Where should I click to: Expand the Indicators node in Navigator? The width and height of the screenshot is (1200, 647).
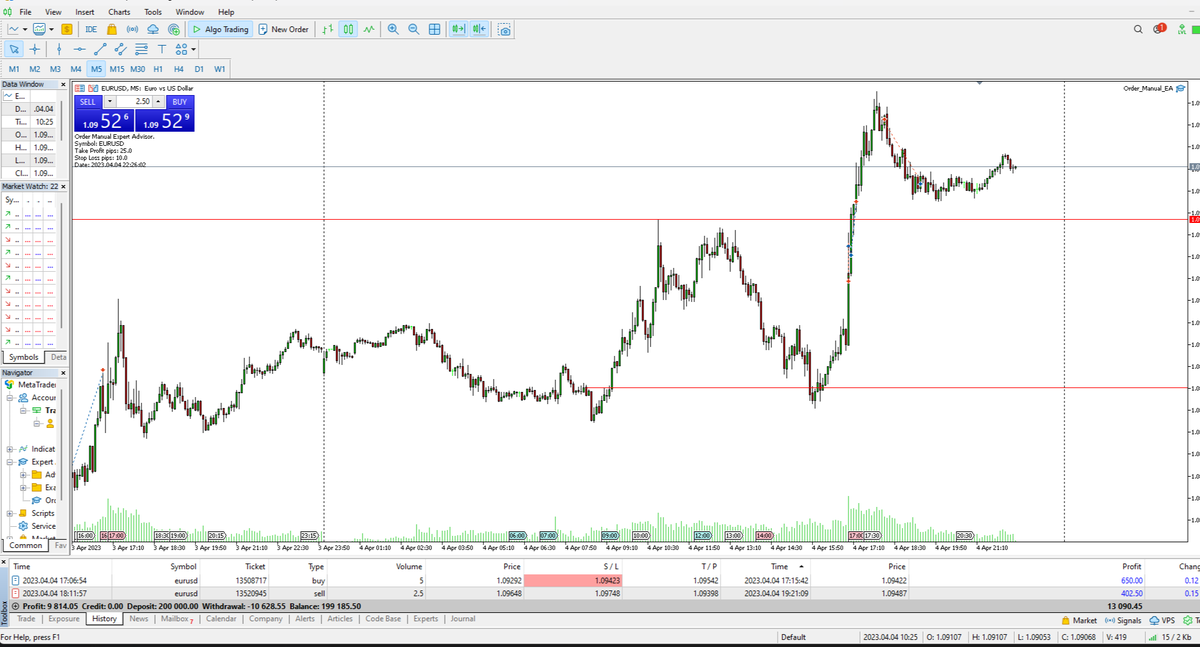coord(9,449)
